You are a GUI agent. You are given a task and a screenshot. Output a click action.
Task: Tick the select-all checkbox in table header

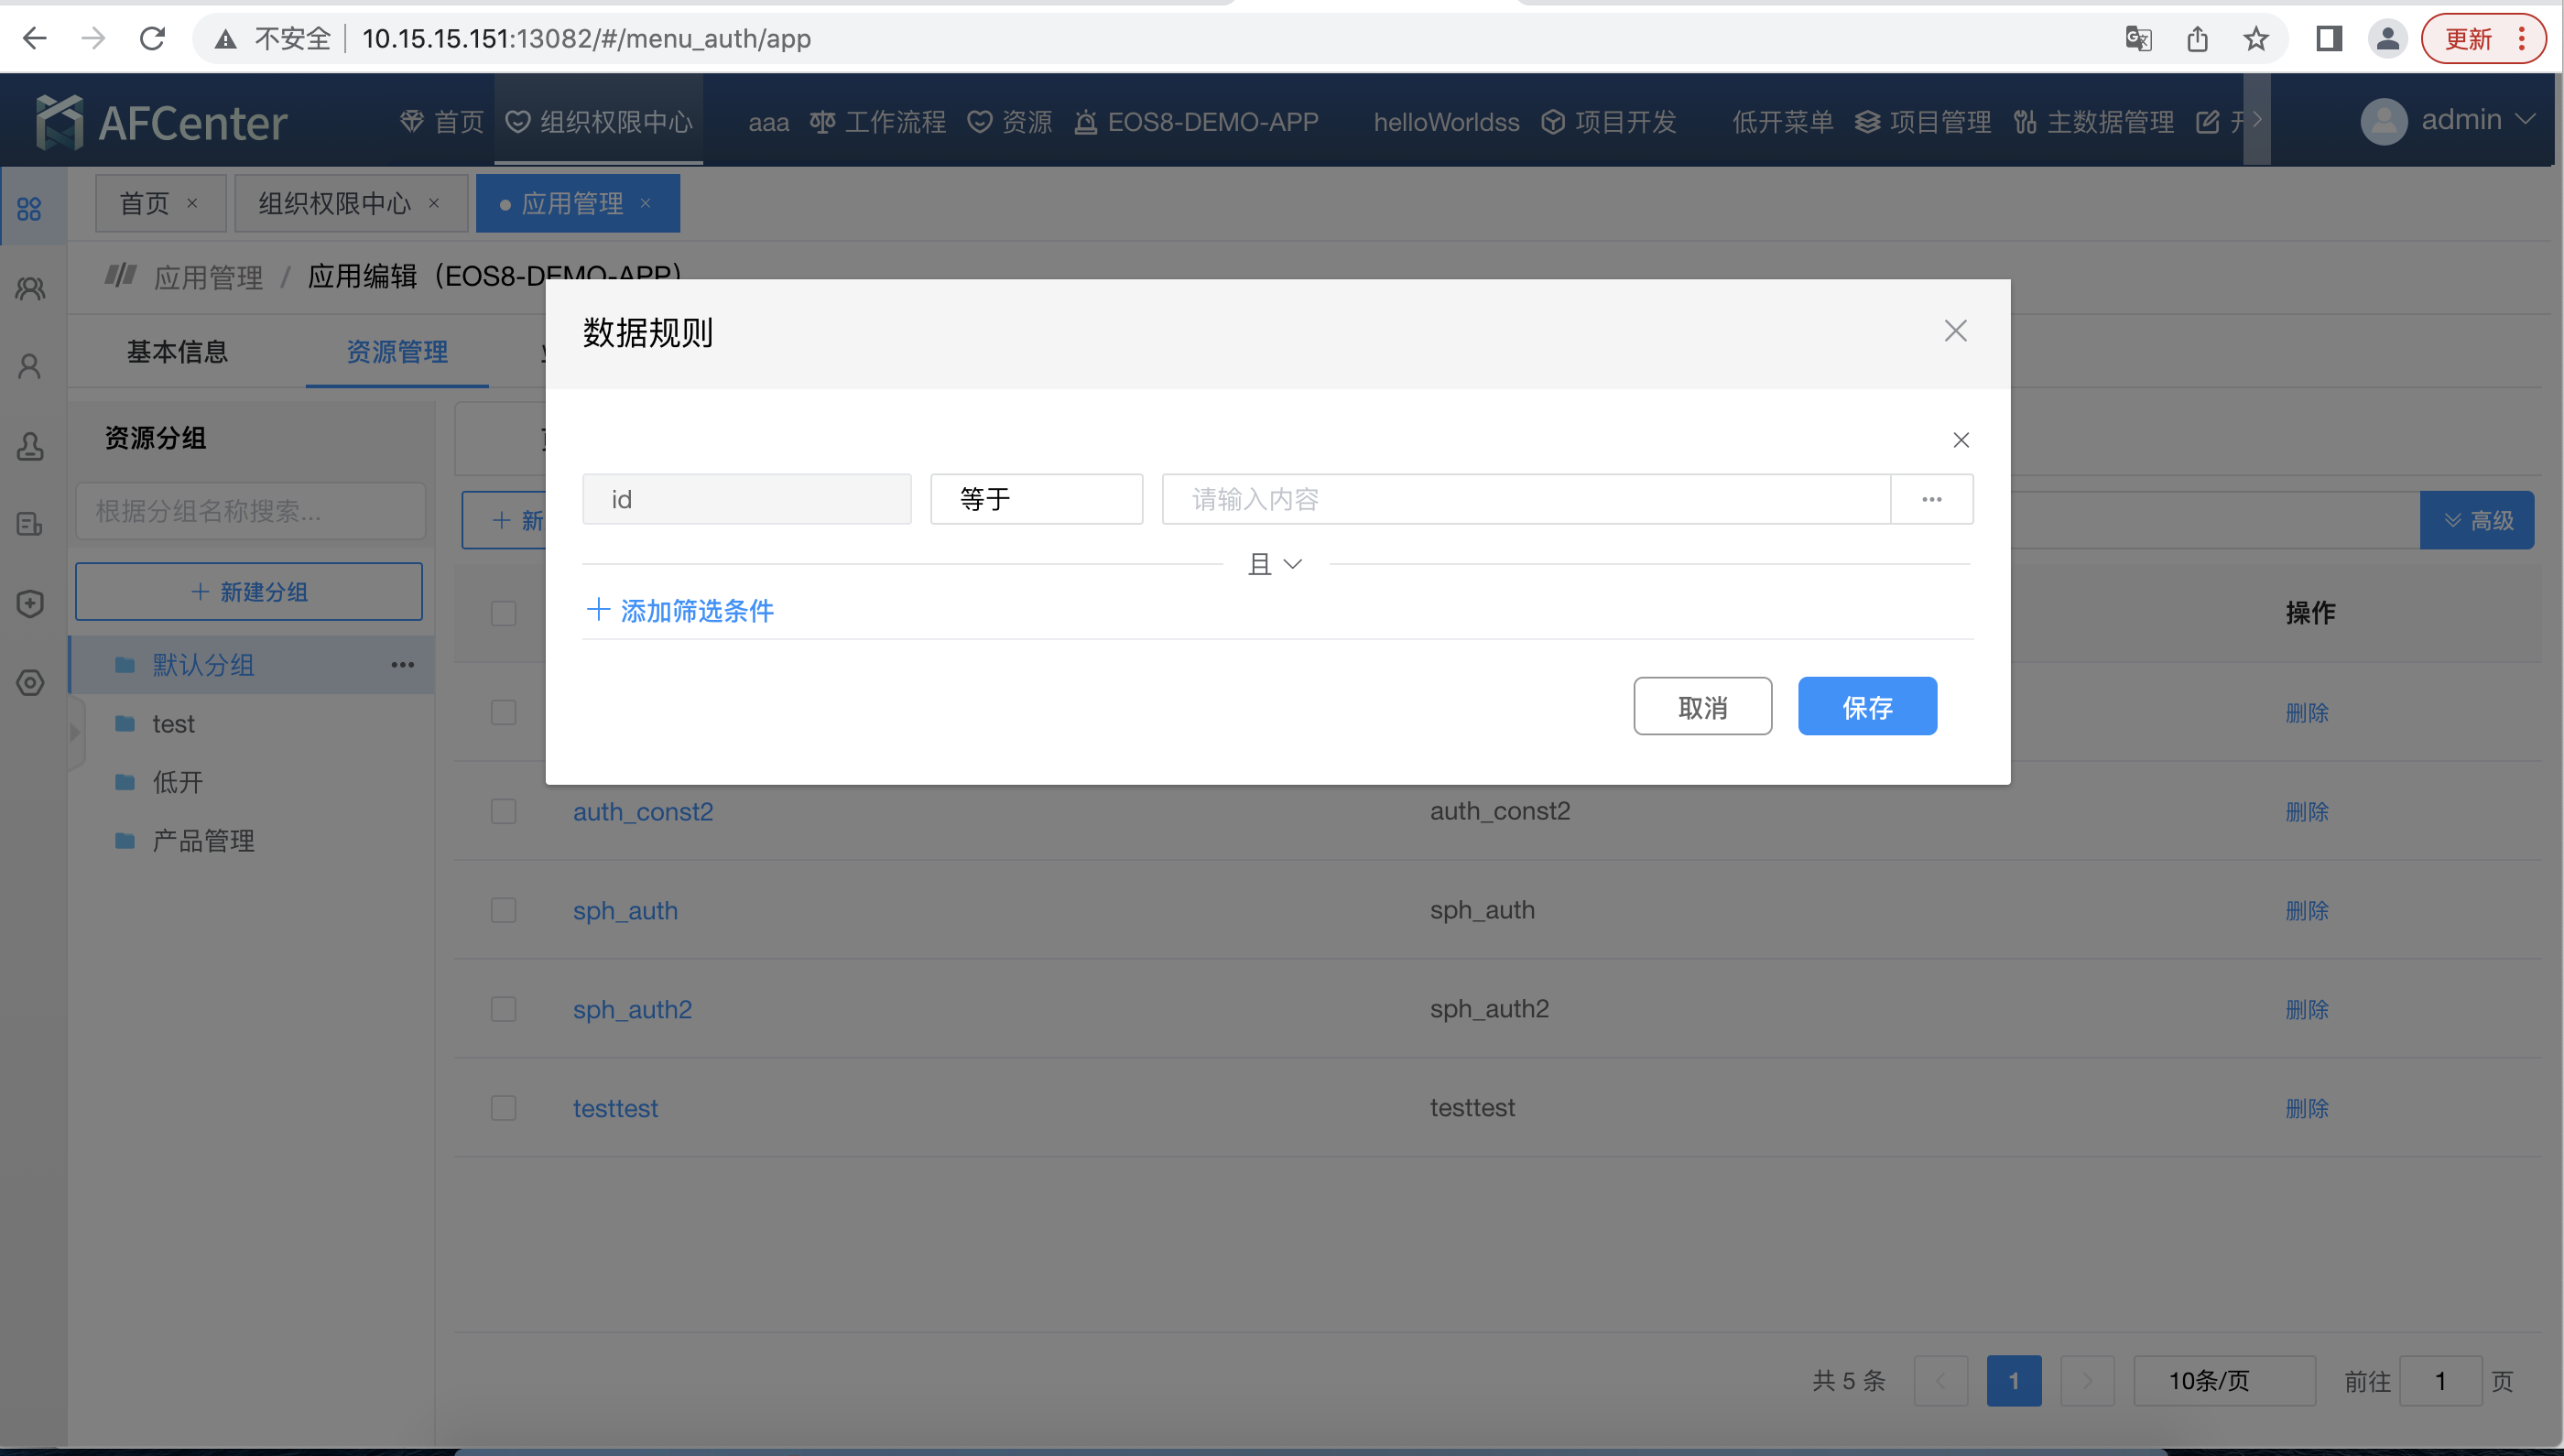[x=504, y=613]
